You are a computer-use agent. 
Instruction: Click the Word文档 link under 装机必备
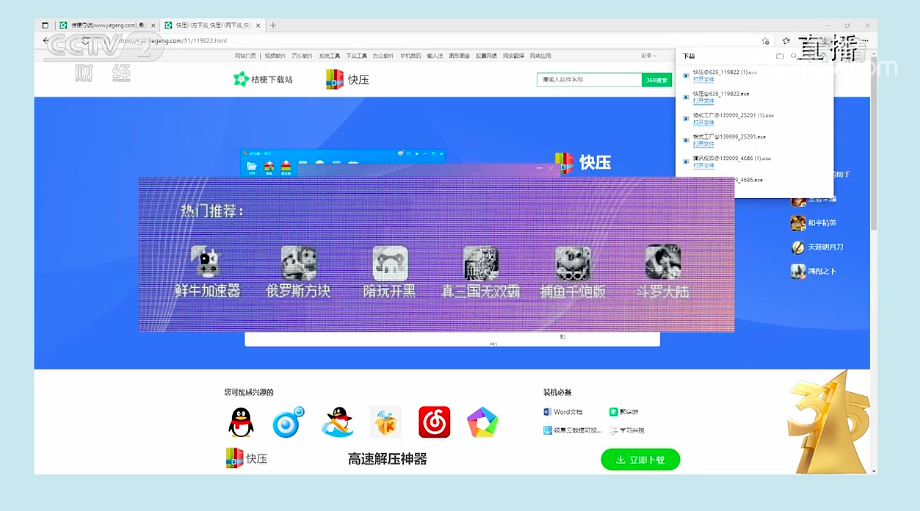coord(567,412)
